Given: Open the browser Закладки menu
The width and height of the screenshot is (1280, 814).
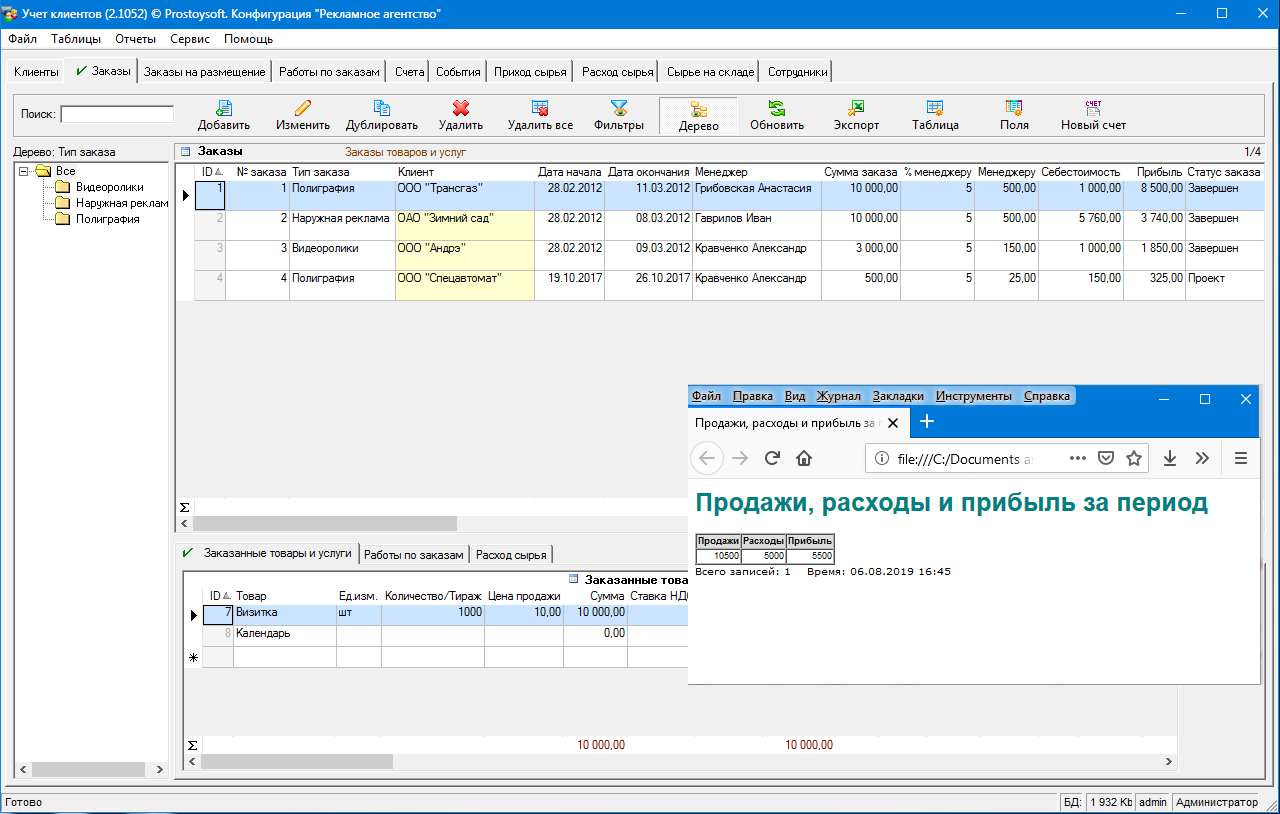Looking at the screenshot, I should click(898, 396).
